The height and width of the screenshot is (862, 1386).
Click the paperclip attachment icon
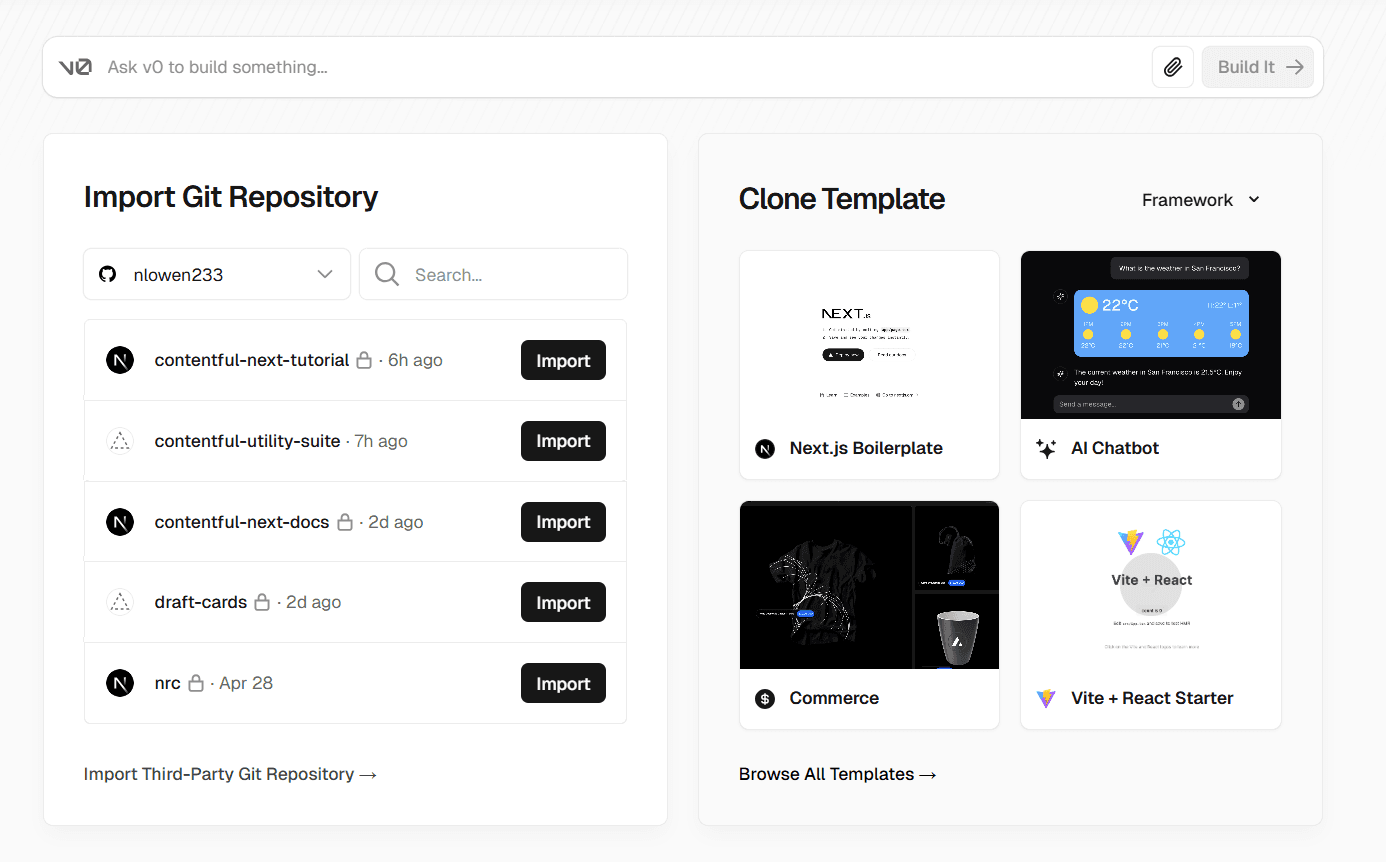tap(1173, 67)
